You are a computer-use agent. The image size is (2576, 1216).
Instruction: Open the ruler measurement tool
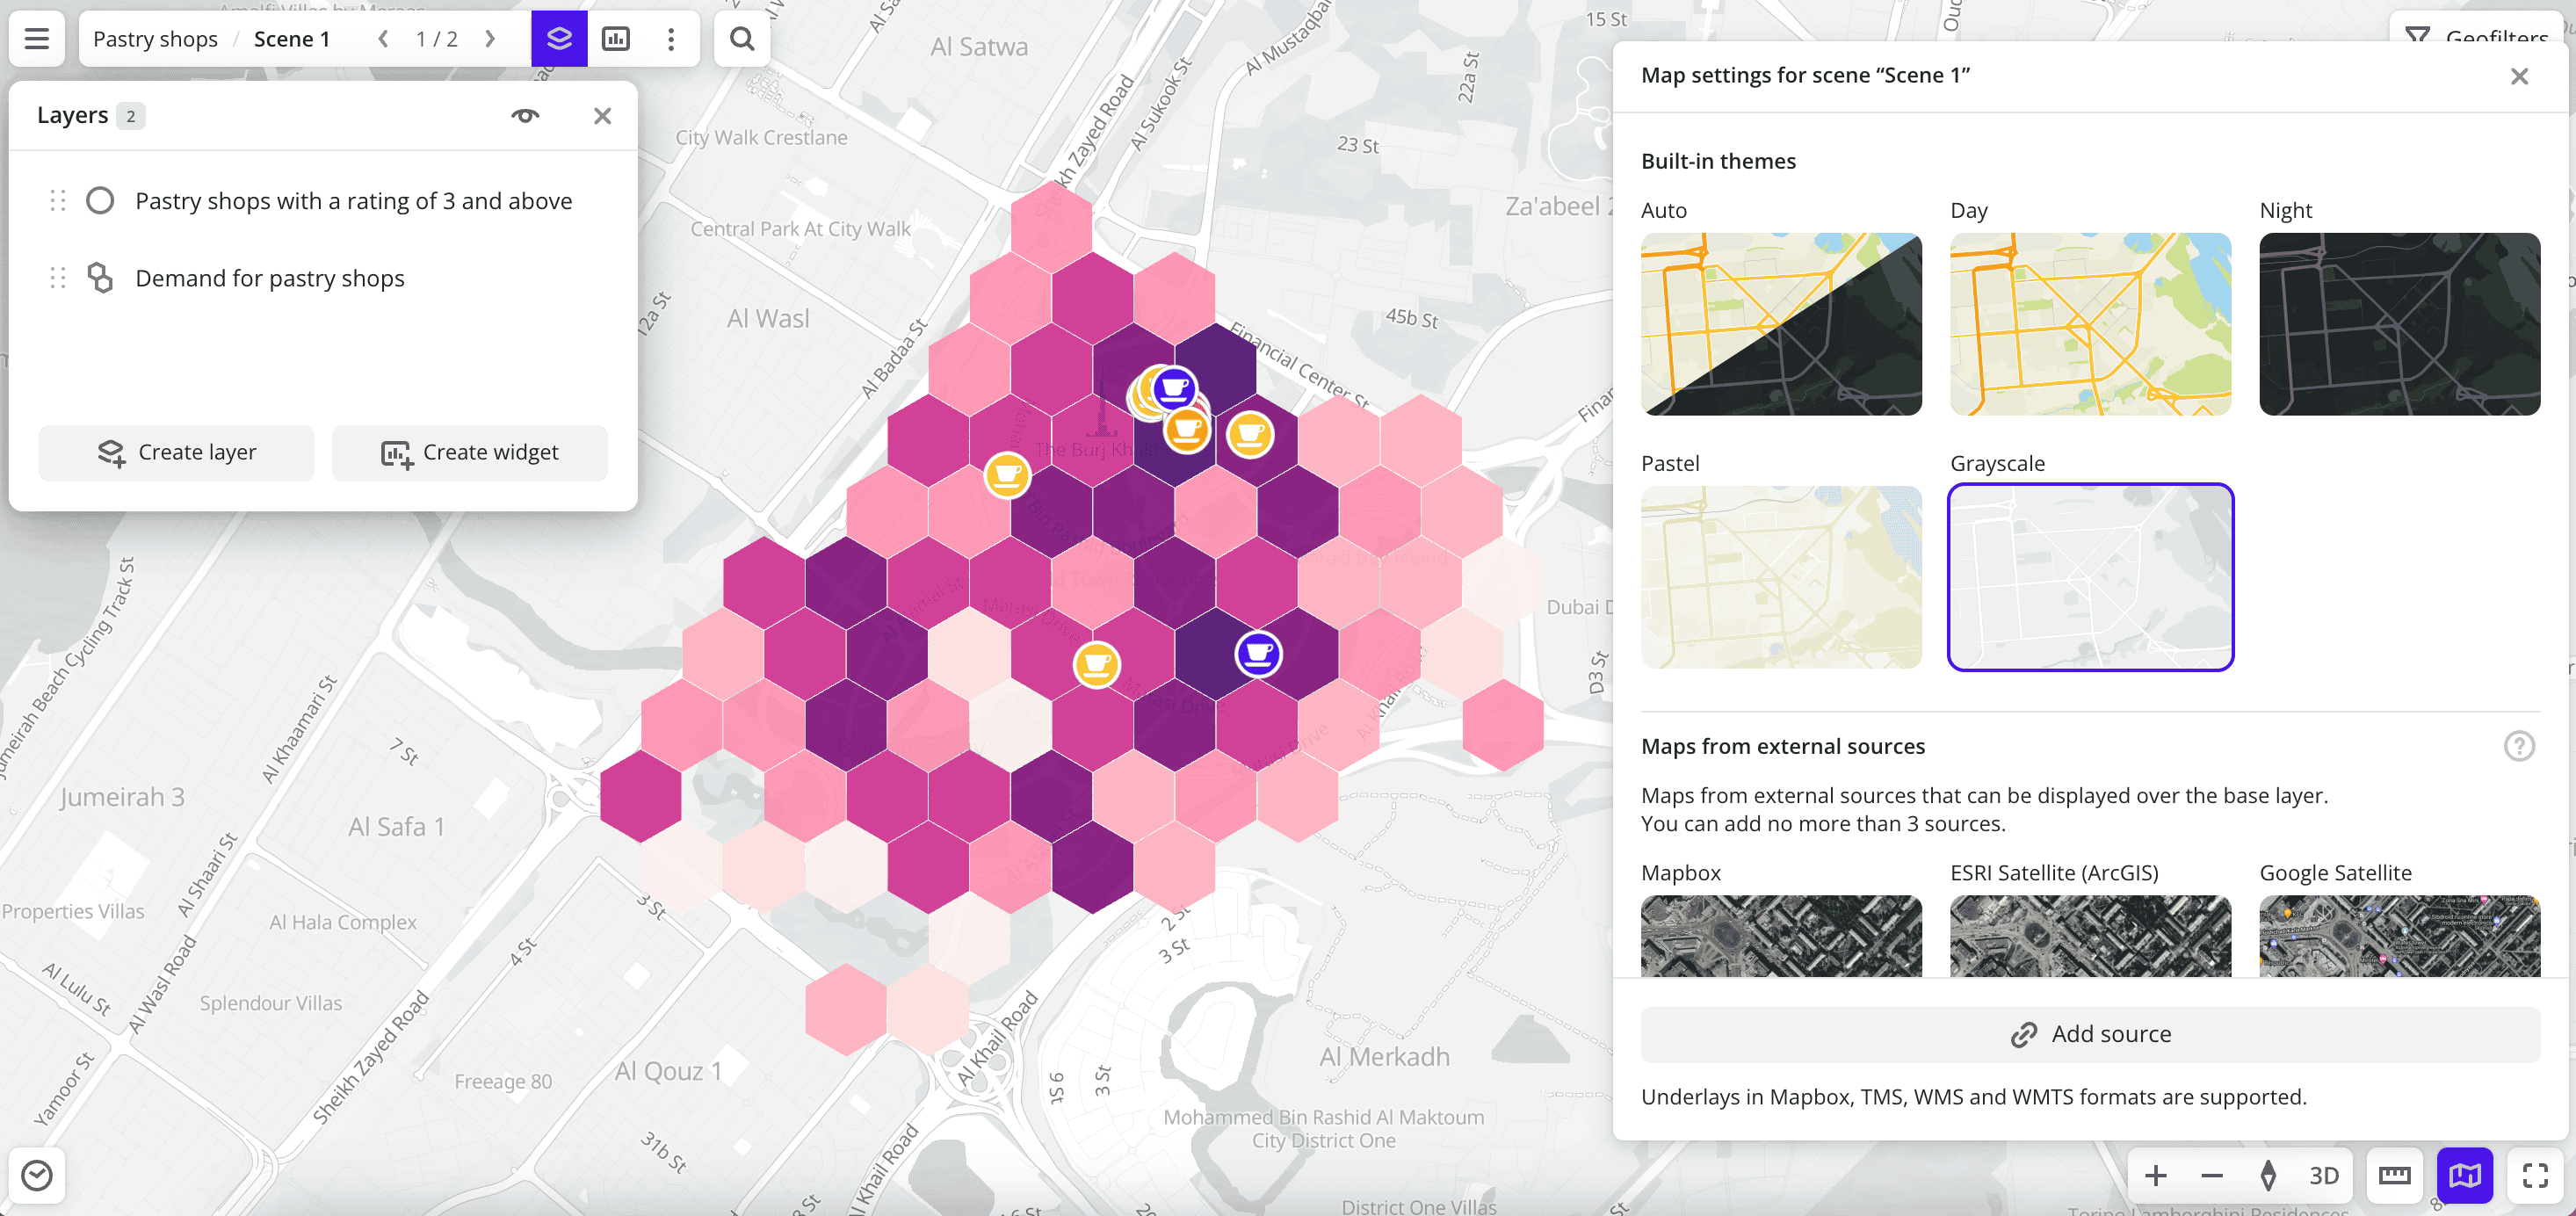click(2394, 1175)
